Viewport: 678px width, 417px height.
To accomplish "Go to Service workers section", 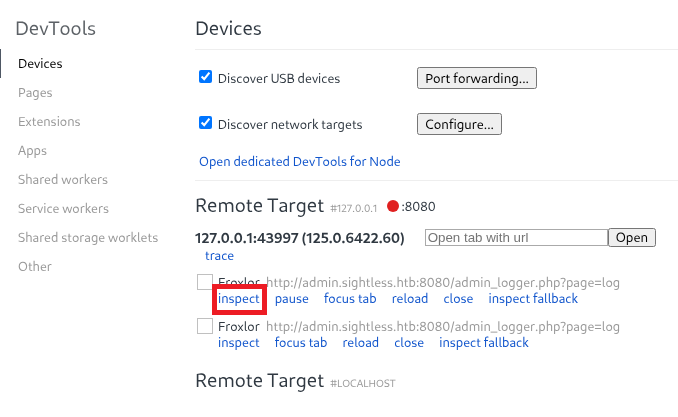I will [63, 209].
